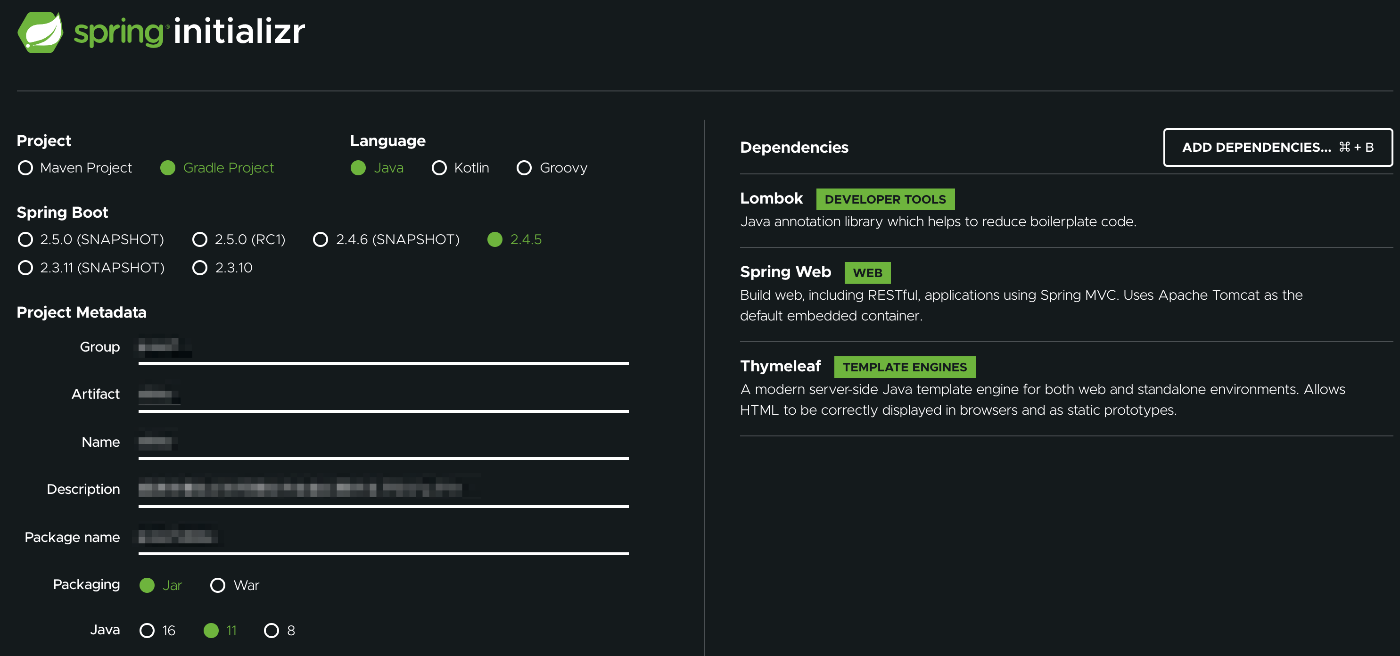Select Java version 8

coord(271,631)
